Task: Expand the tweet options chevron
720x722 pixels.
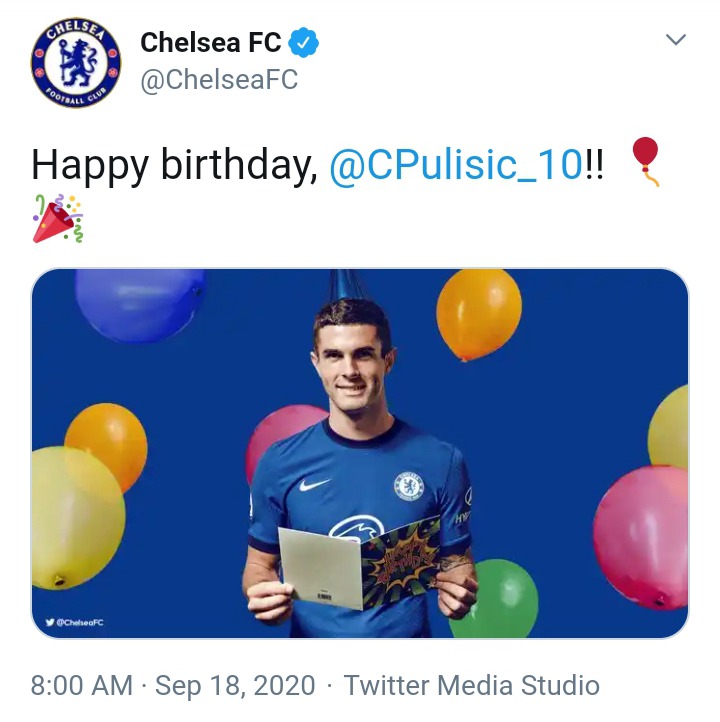Action: (x=676, y=40)
